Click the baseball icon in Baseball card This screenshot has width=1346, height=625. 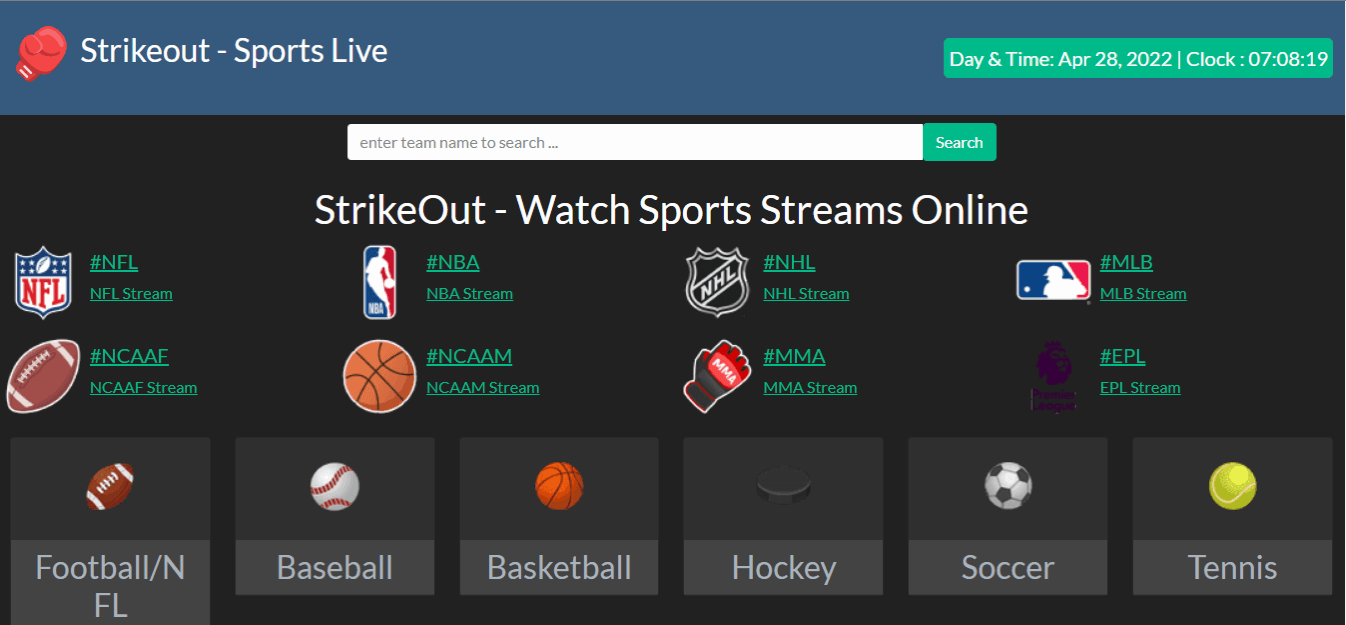[335, 486]
